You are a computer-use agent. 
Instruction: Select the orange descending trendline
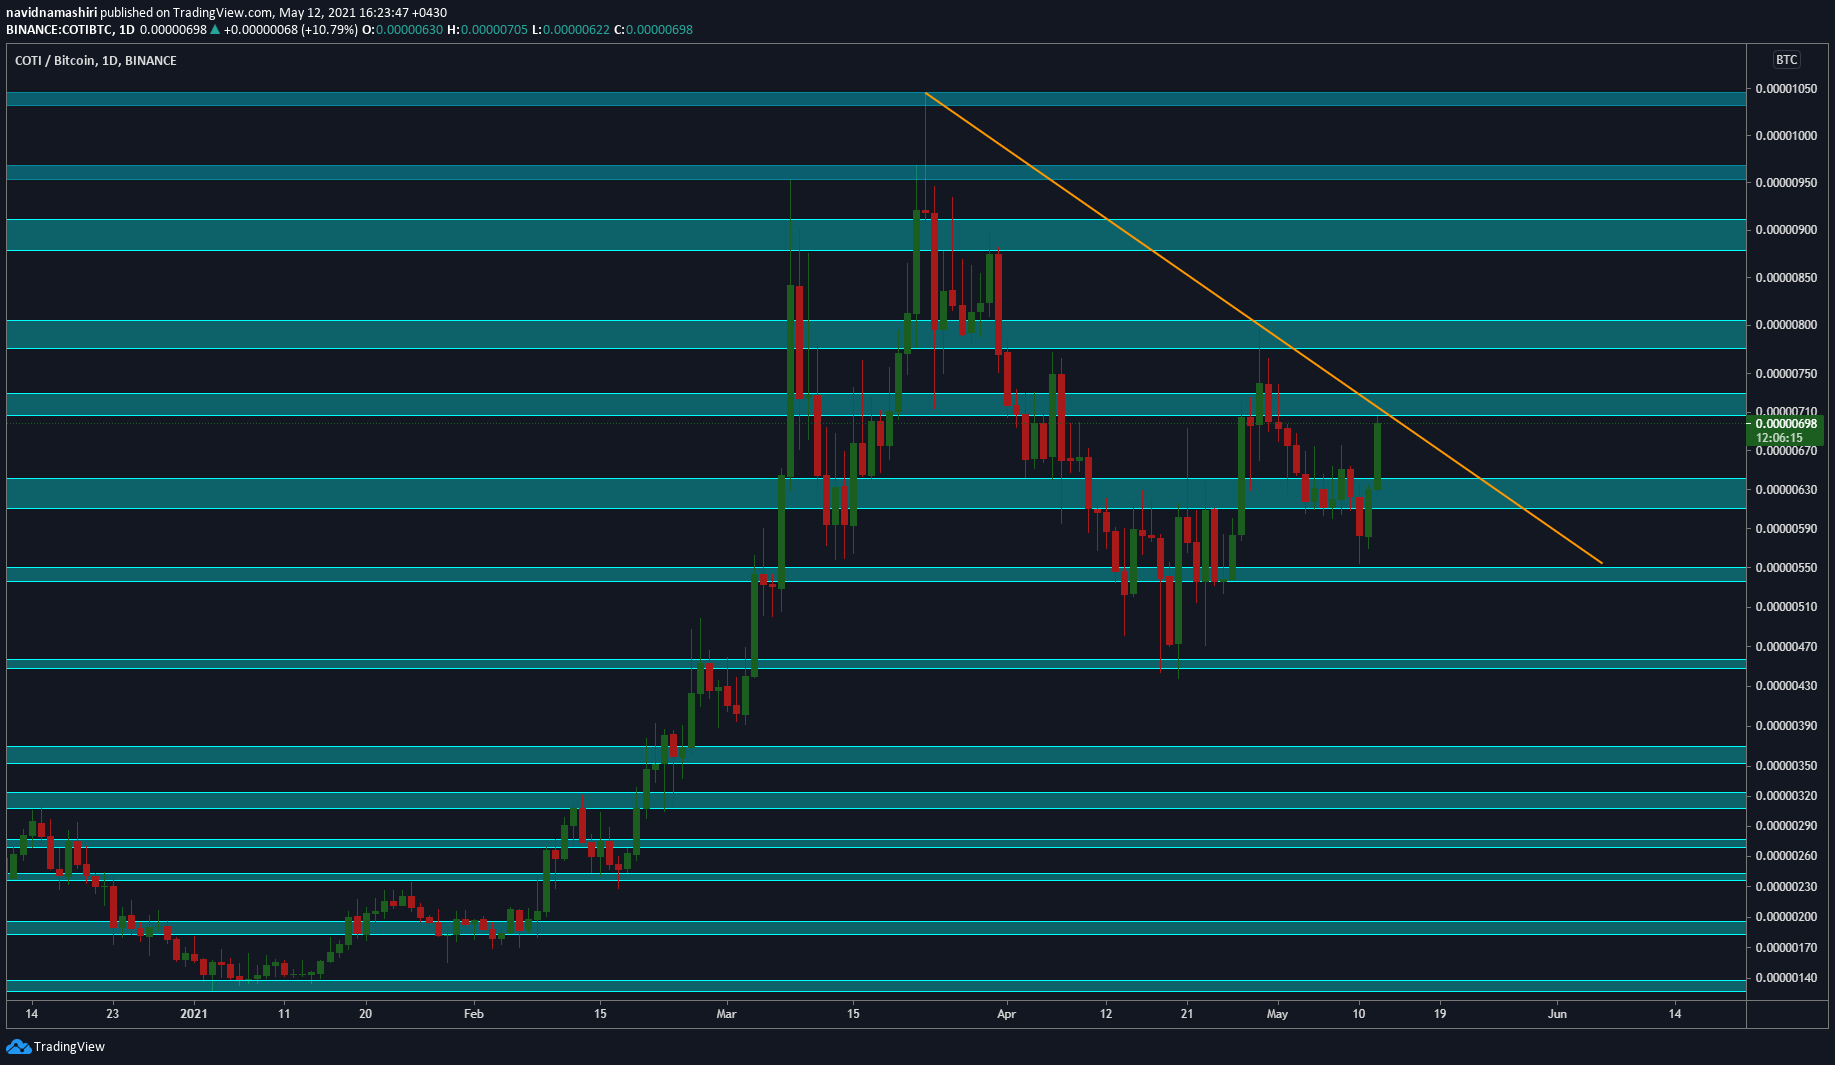coord(1264,329)
